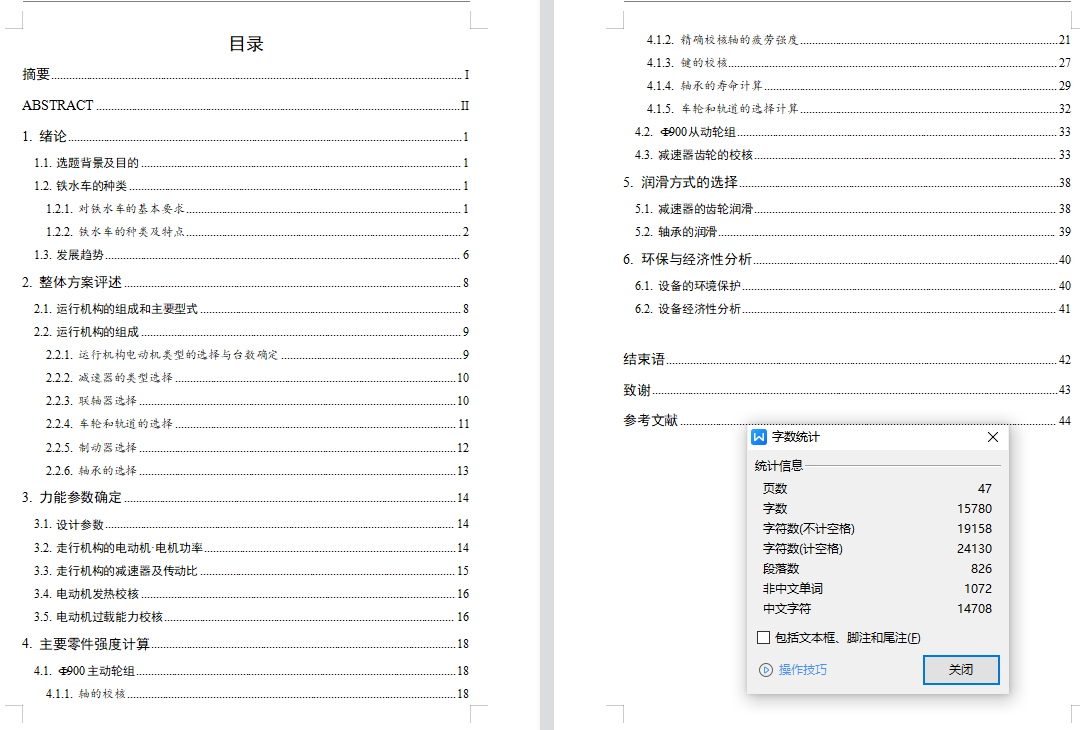This screenshot has height=730, width=1080.
Task: Click the 致谢 contents entry
Action: pos(847,390)
